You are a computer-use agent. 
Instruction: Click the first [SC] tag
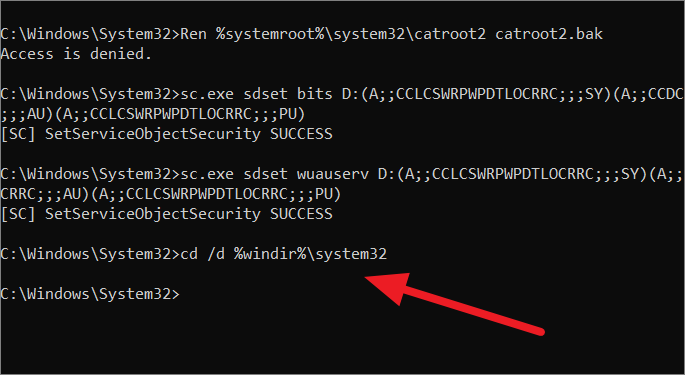pyautogui.click(x=18, y=134)
